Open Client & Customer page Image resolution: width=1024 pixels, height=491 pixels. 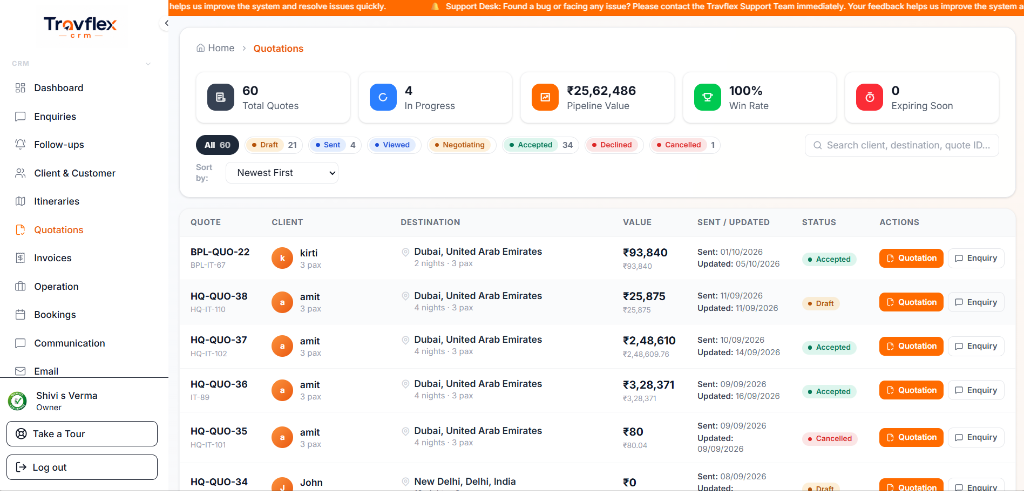tap(74, 173)
